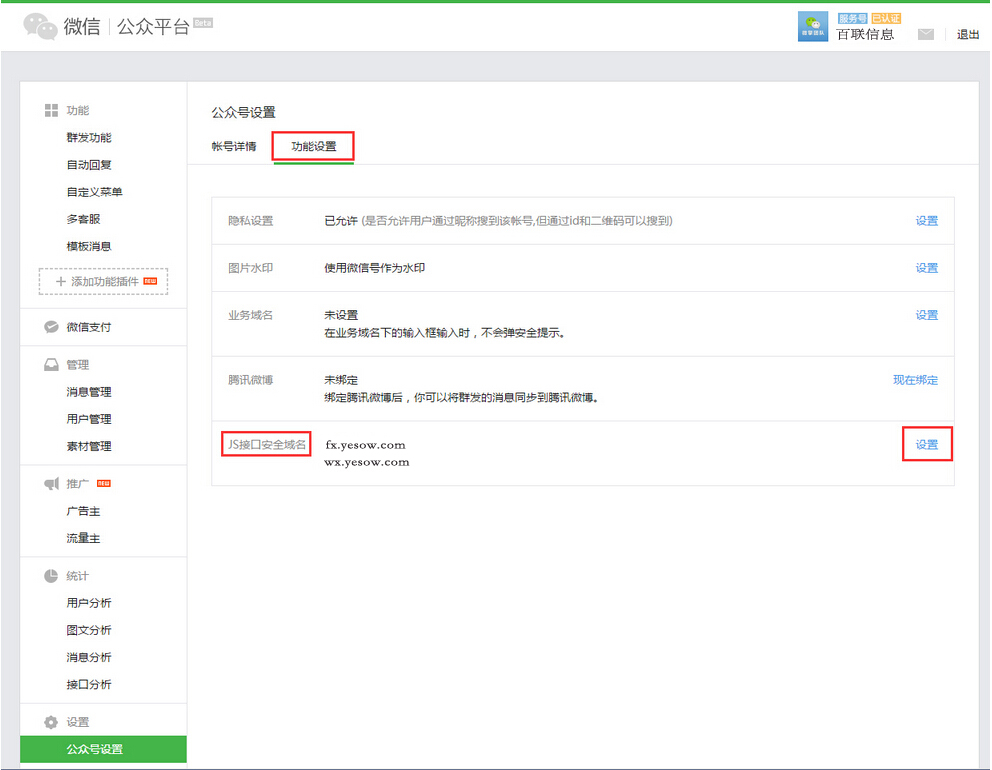Click the 微信支付 checkmark icon
992x770 pixels.
pos(51,327)
